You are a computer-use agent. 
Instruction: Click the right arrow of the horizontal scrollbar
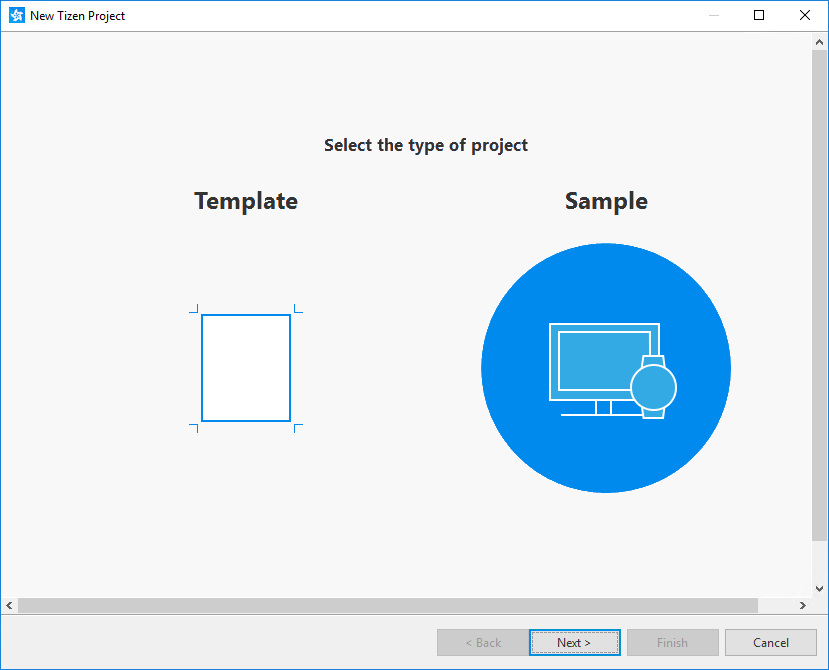[802, 605]
